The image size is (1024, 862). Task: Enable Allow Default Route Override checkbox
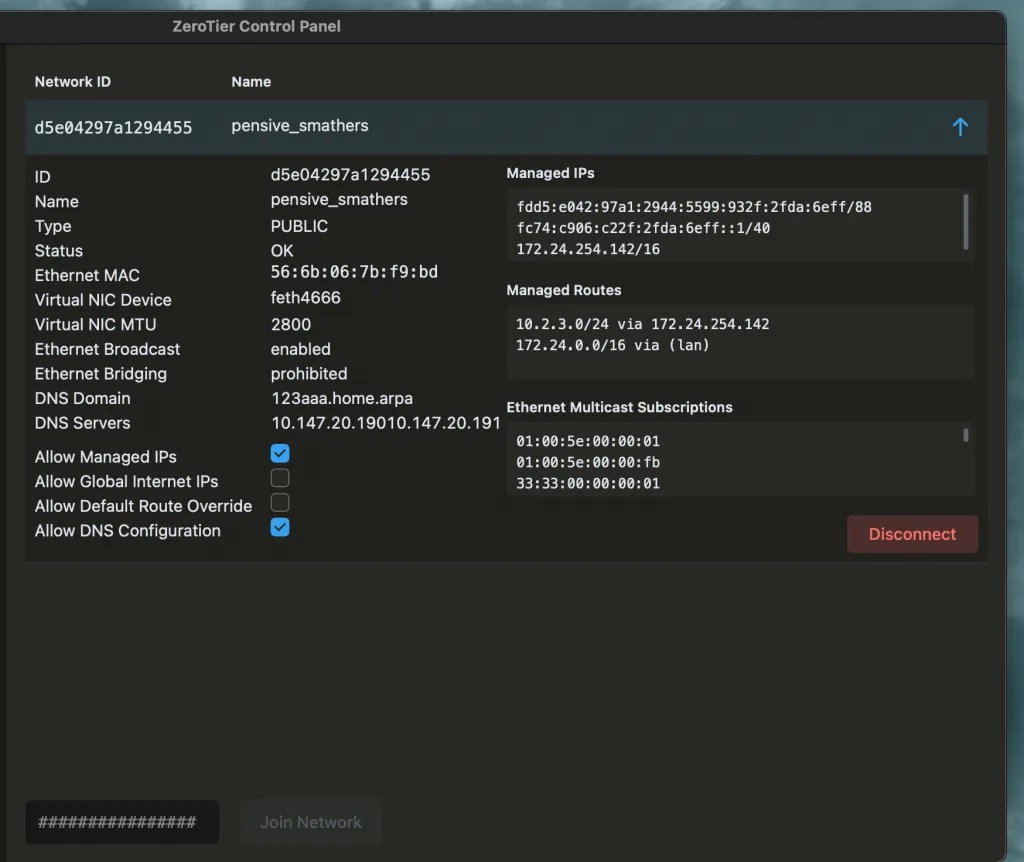point(280,503)
